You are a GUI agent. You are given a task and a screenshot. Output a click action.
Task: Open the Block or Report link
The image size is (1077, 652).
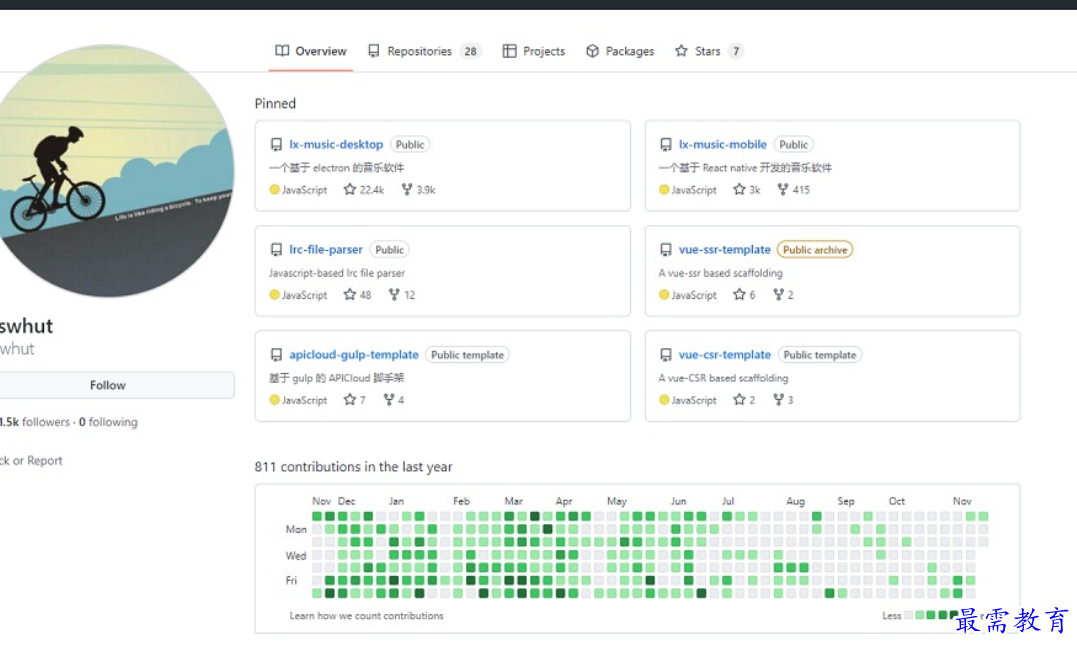pyautogui.click(x=31, y=460)
